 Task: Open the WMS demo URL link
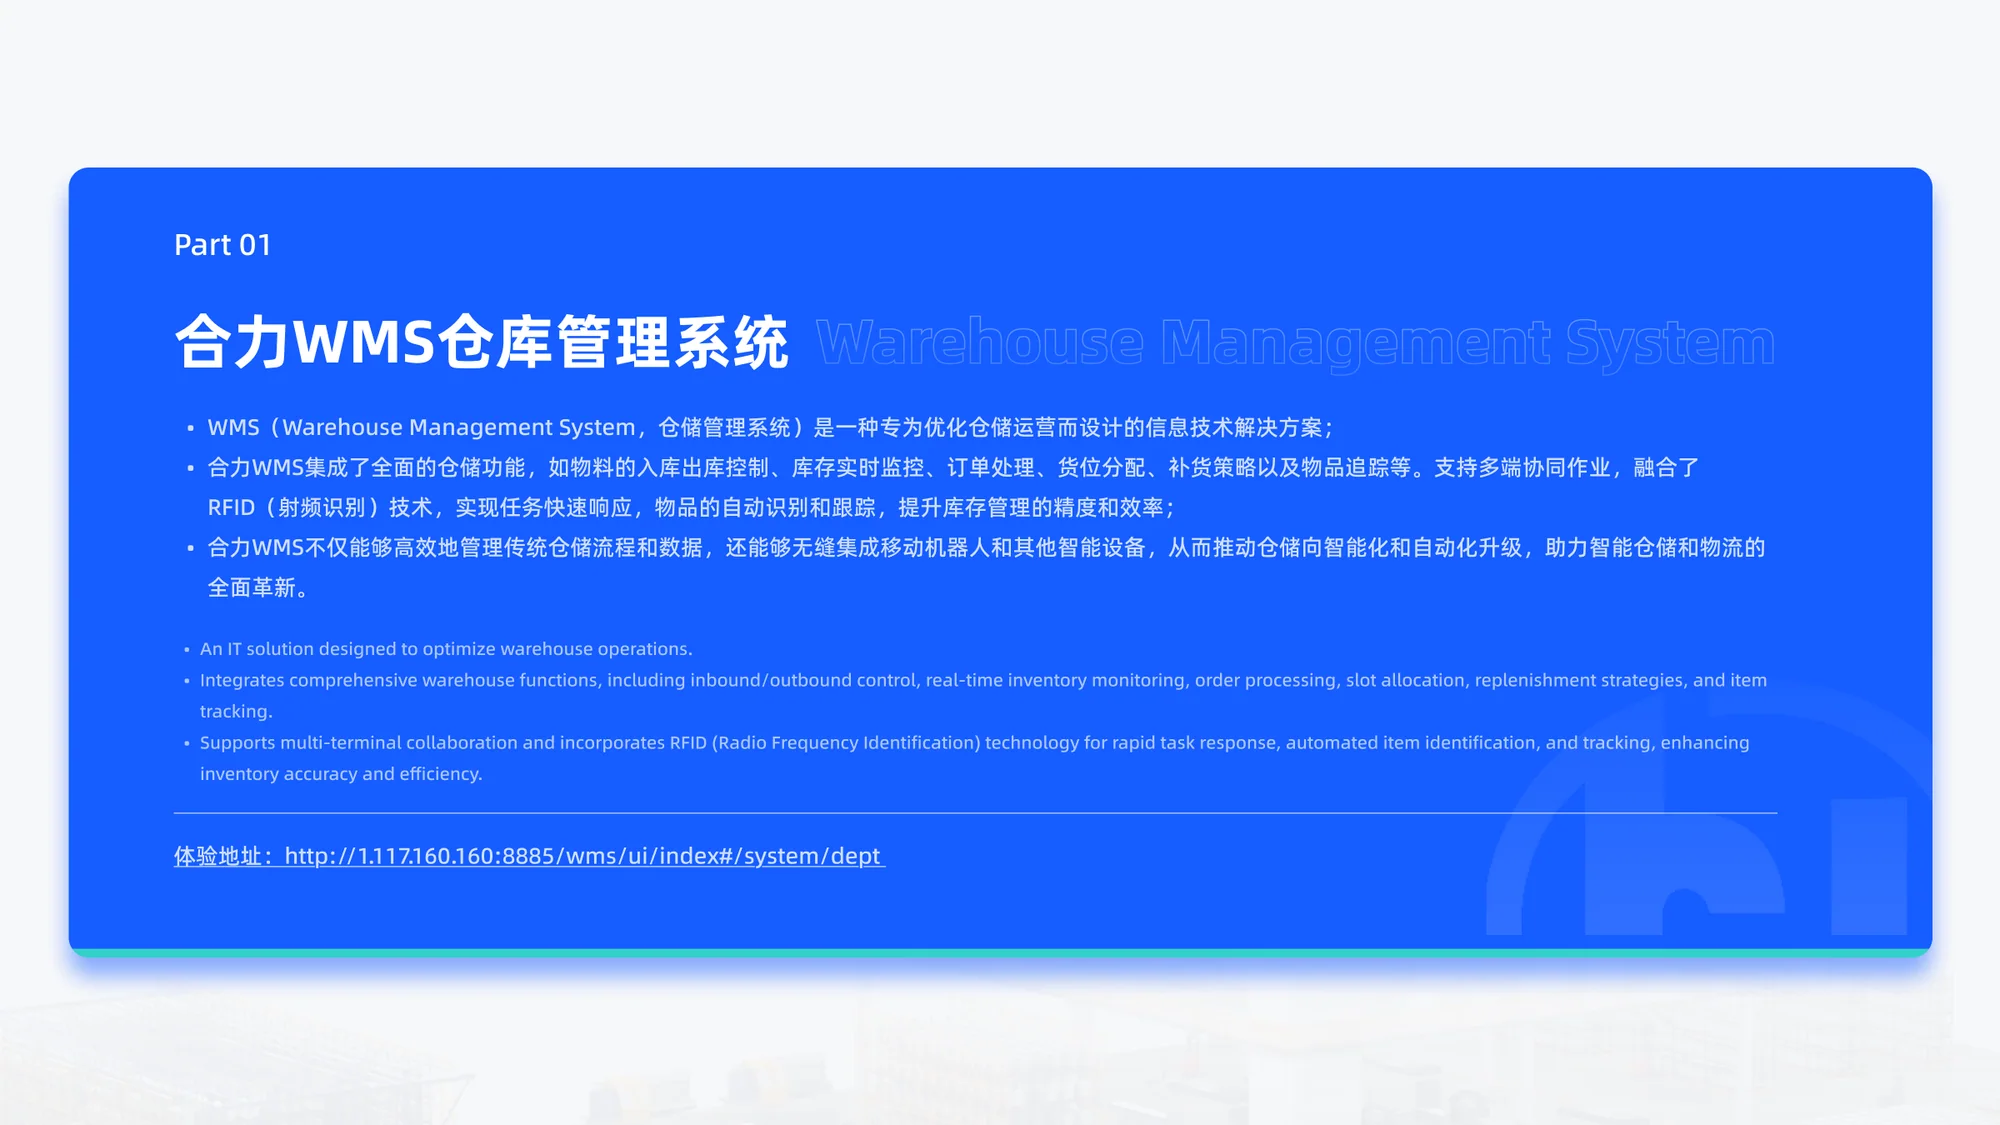(529, 856)
